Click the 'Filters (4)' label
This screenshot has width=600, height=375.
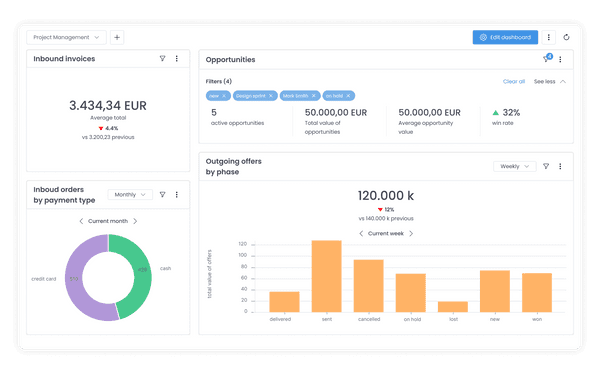point(218,82)
